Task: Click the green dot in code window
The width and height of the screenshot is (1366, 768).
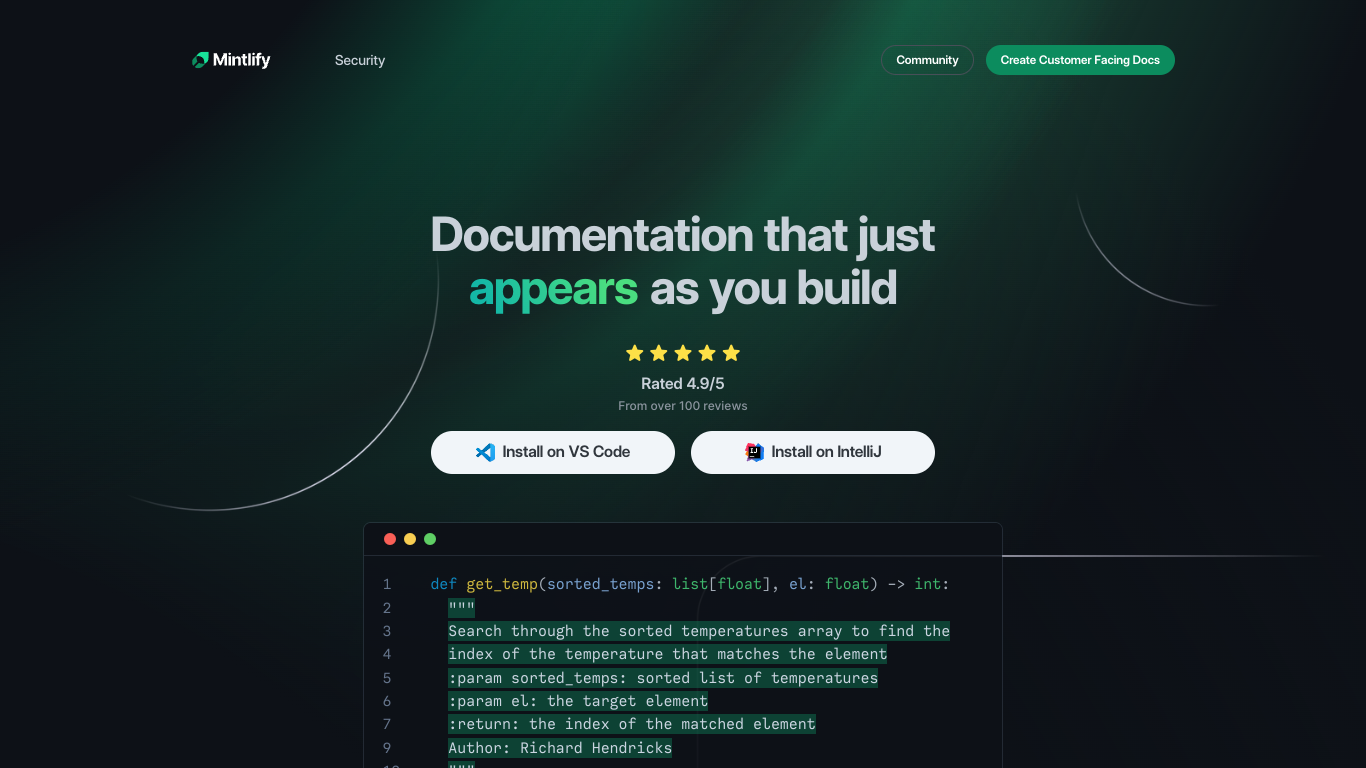Action: [430, 539]
